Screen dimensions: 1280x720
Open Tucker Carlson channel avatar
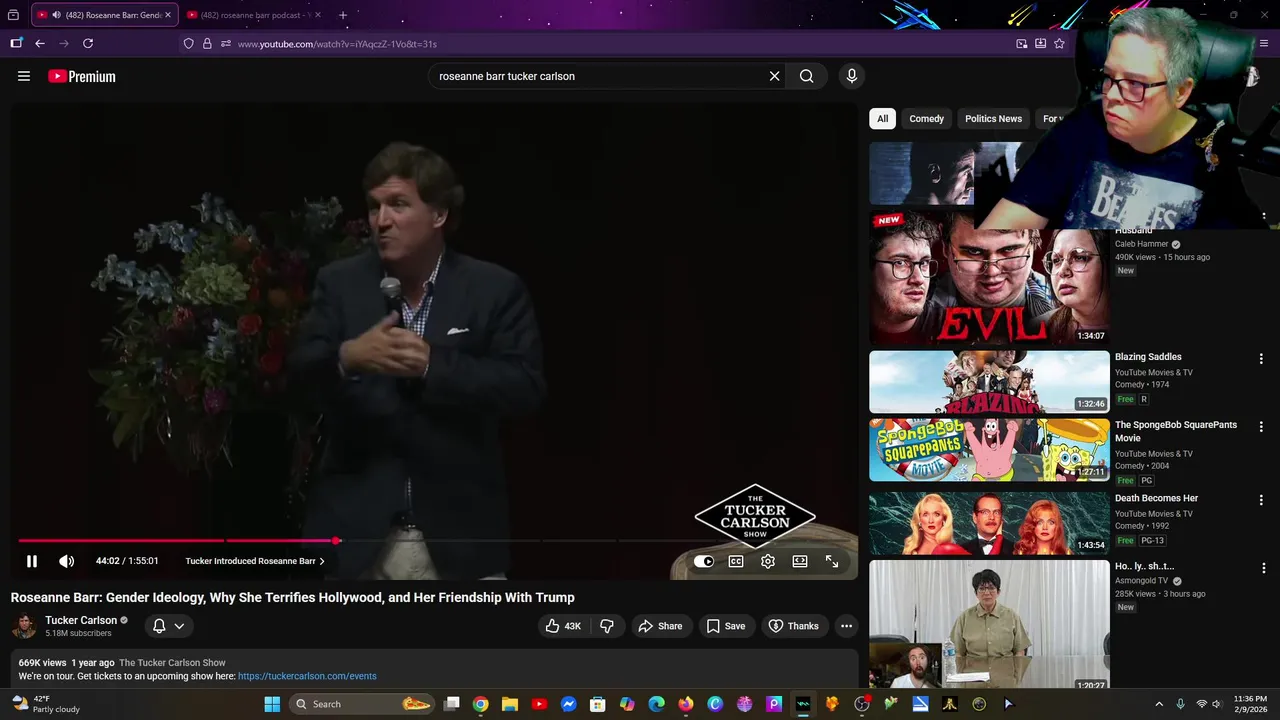pos(24,626)
